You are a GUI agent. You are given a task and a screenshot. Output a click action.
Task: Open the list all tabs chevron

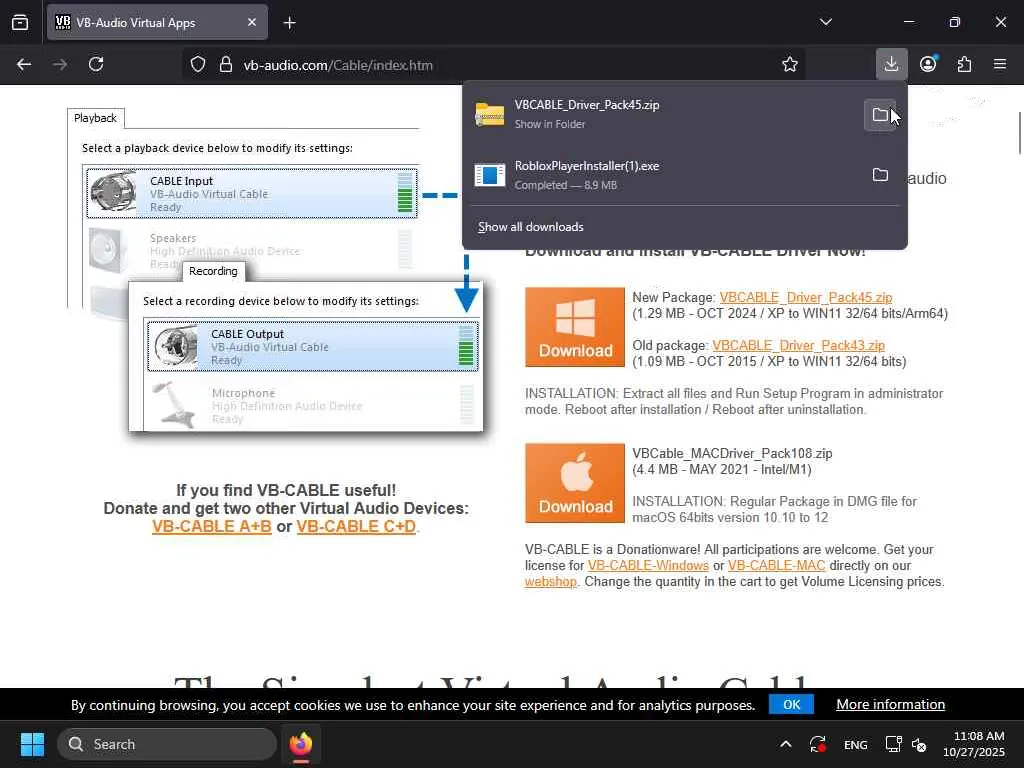pos(825,22)
